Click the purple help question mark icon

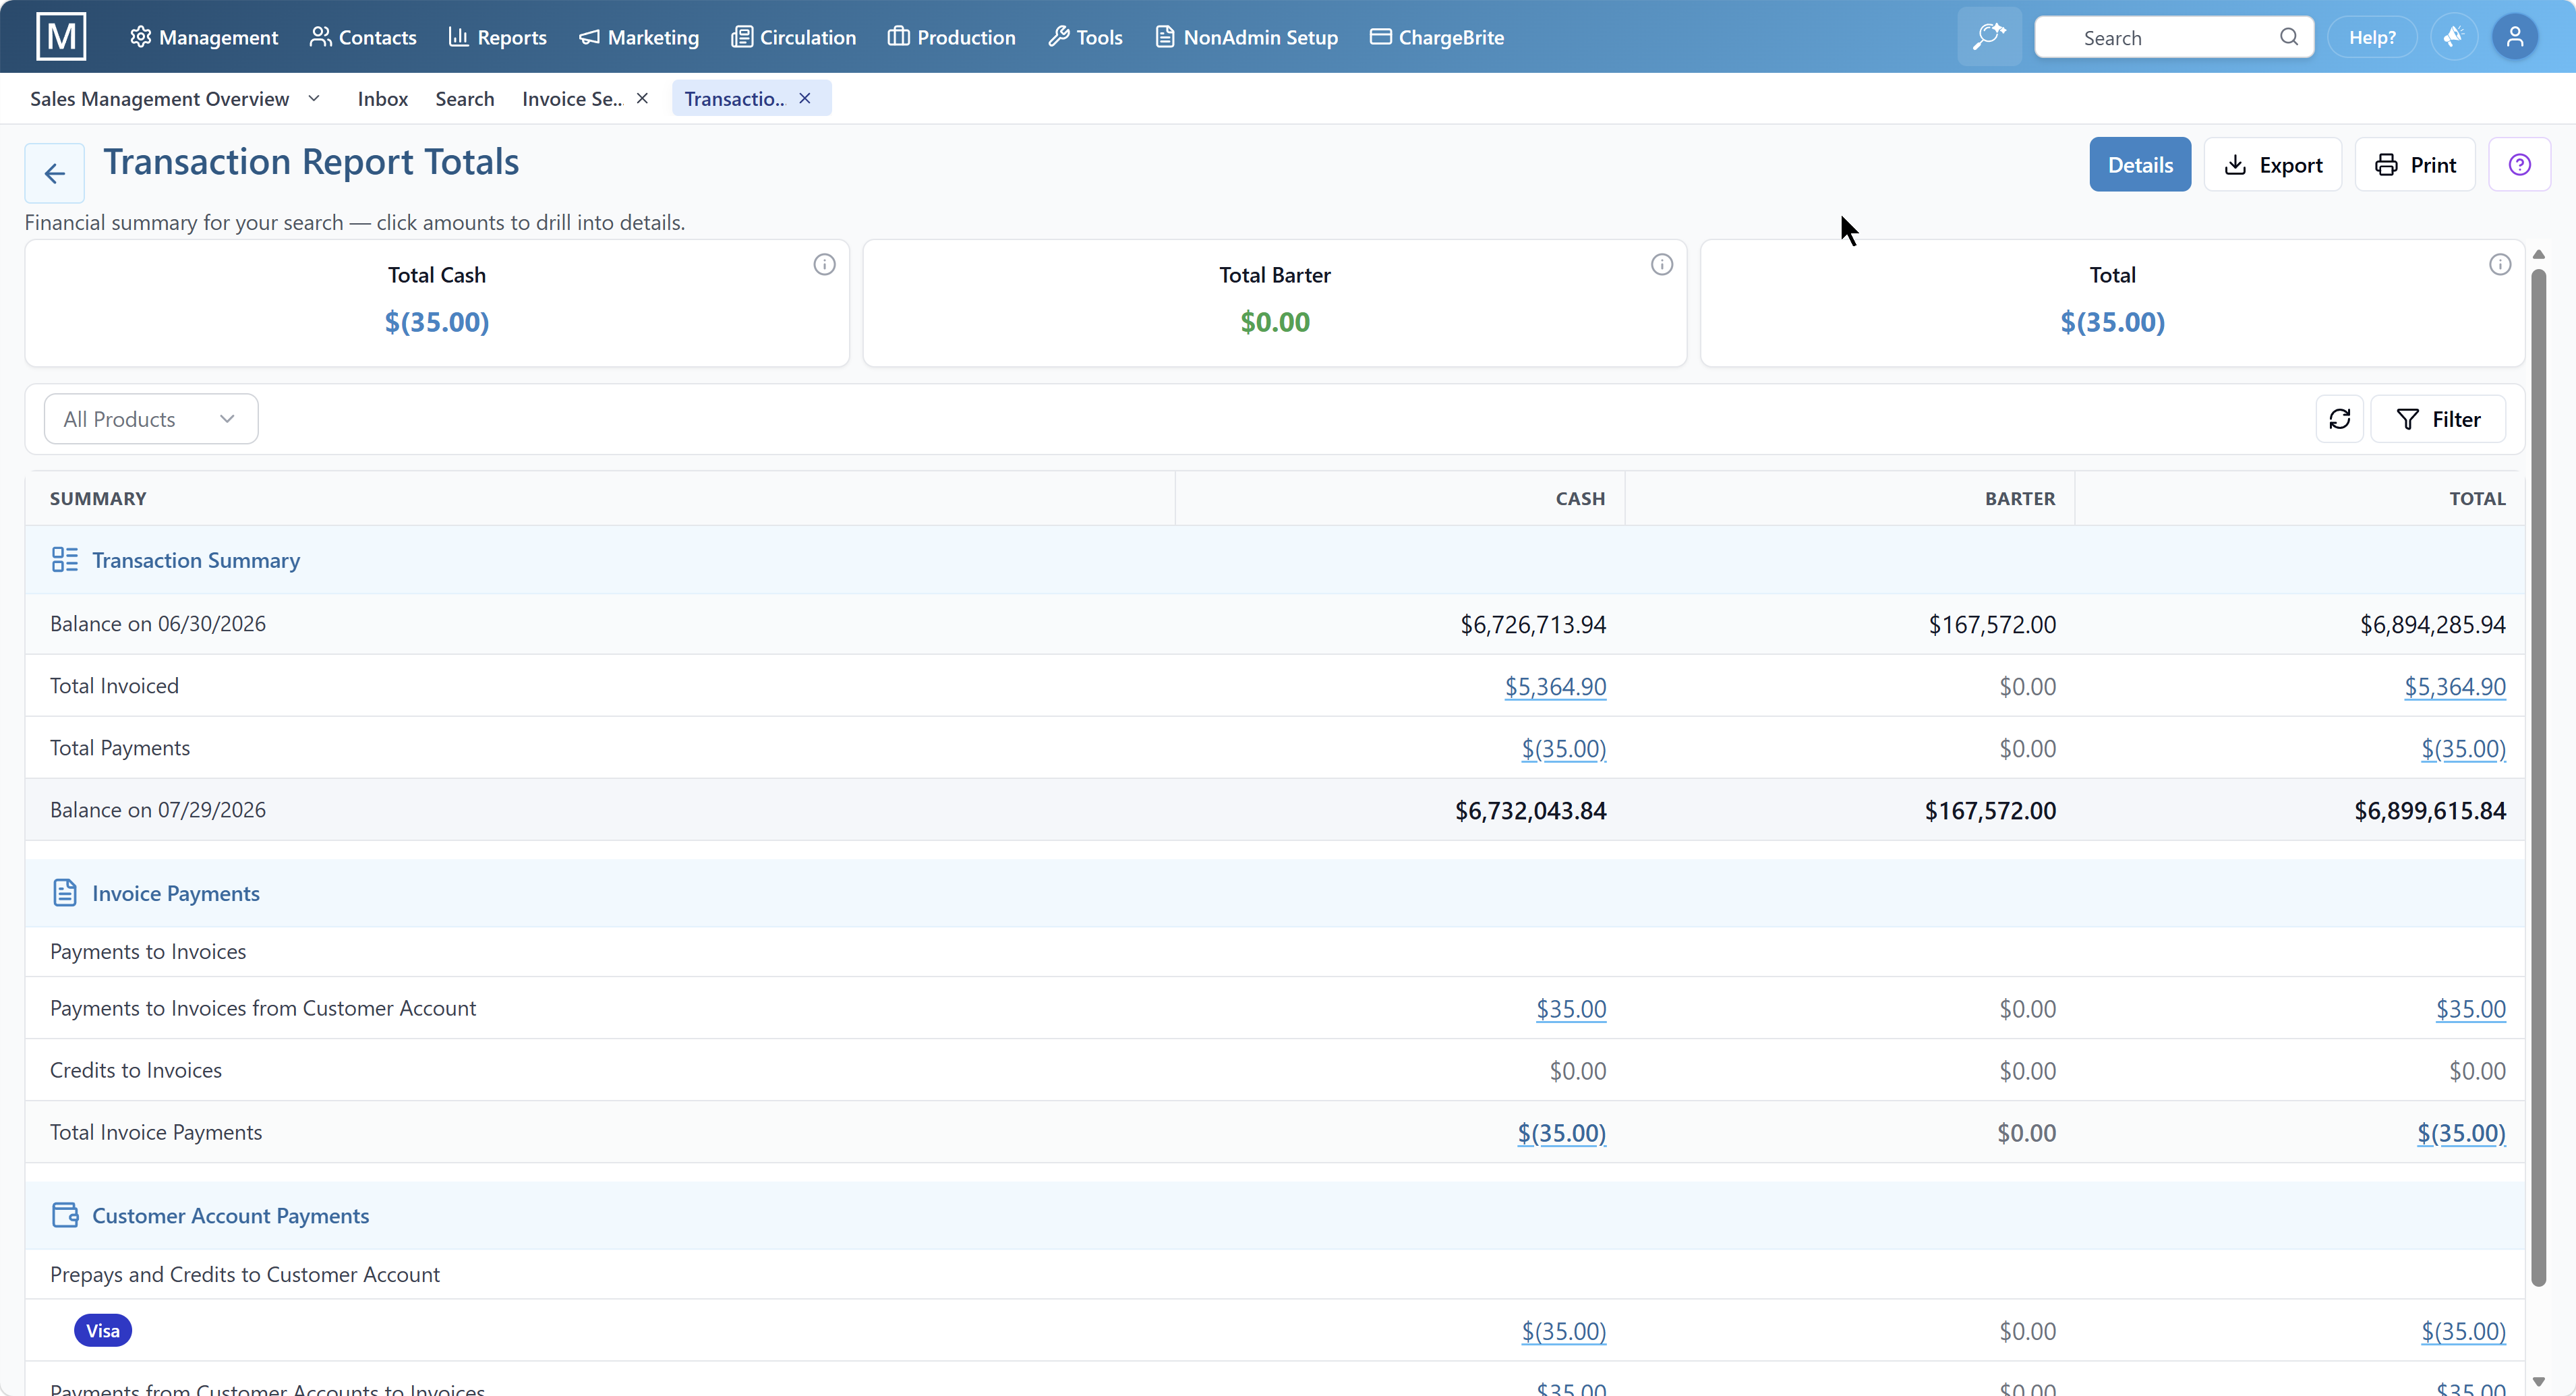[x=2519, y=164]
